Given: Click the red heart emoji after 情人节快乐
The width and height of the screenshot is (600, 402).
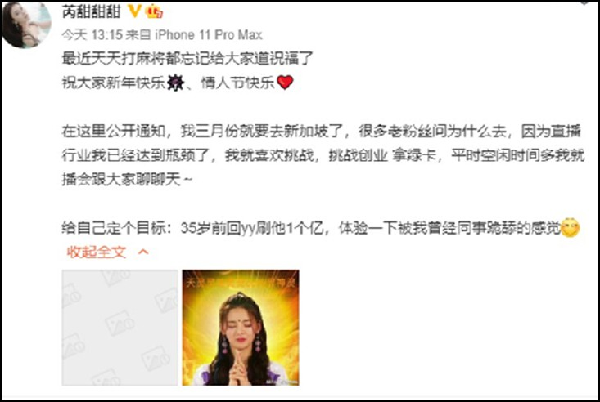Looking at the screenshot, I should click(x=285, y=82).
